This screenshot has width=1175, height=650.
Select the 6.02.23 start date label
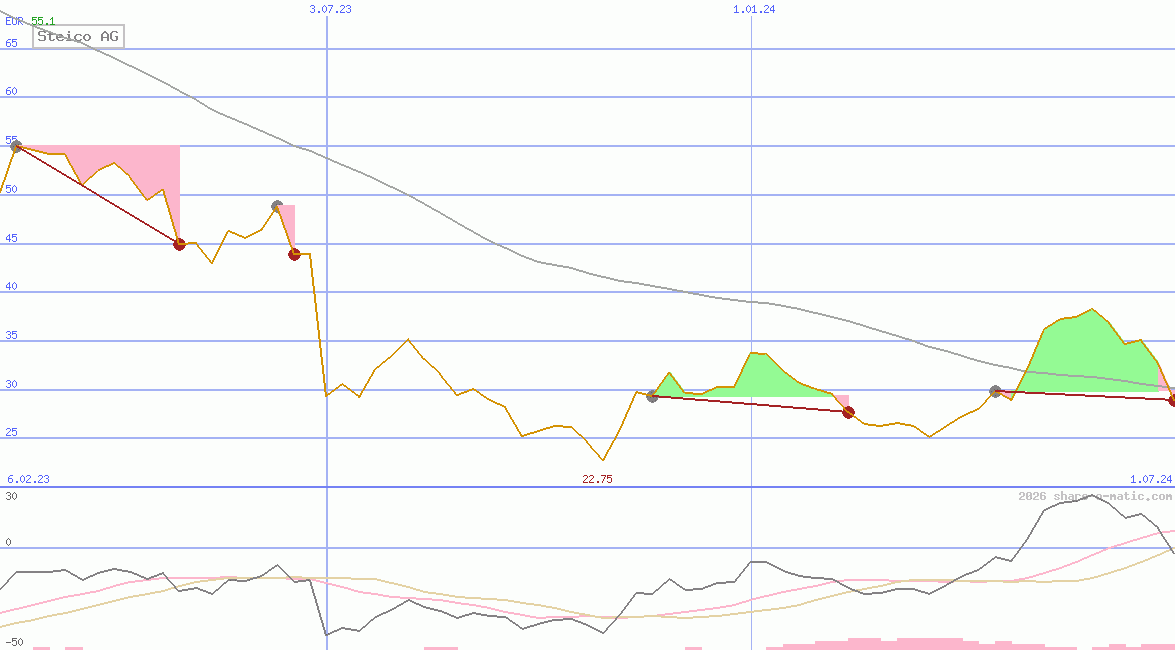pyautogui.click(x=28, y=479)
